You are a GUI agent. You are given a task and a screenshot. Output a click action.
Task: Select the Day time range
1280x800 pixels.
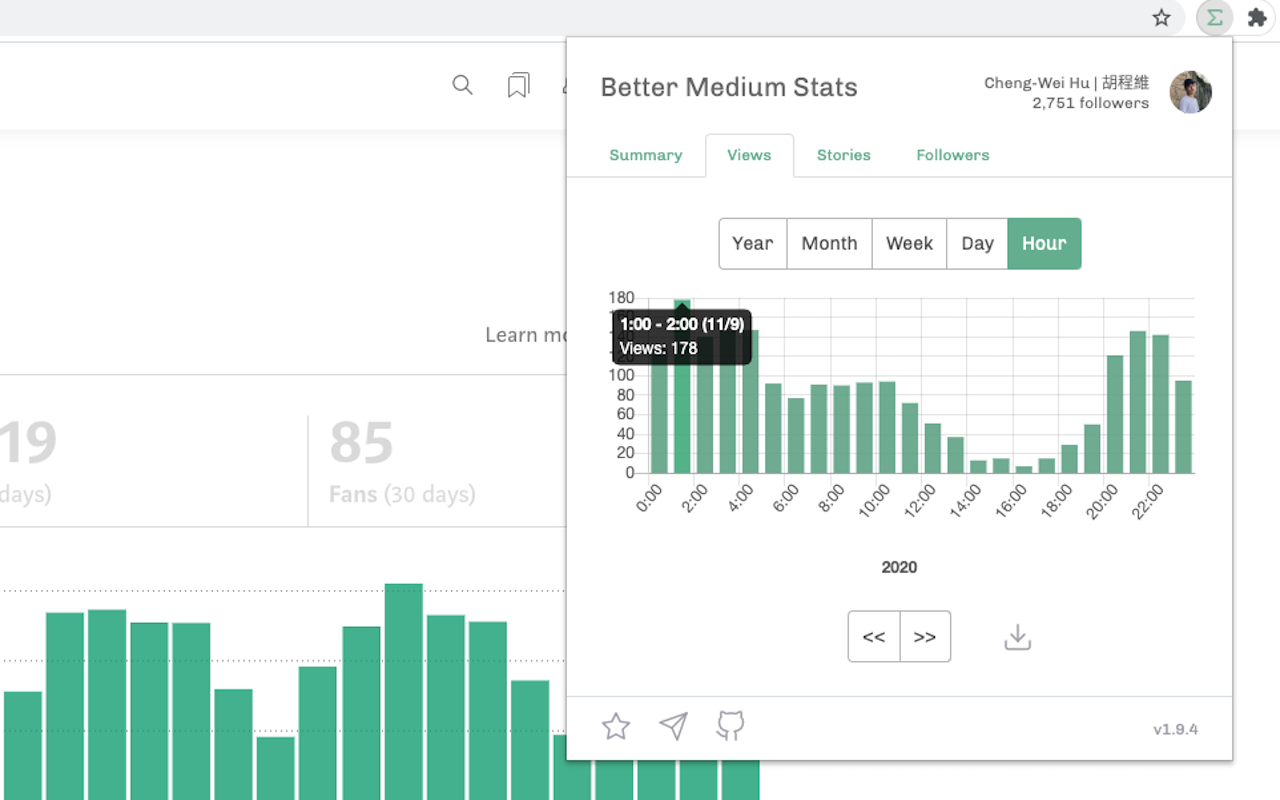(x=977, y=243)
